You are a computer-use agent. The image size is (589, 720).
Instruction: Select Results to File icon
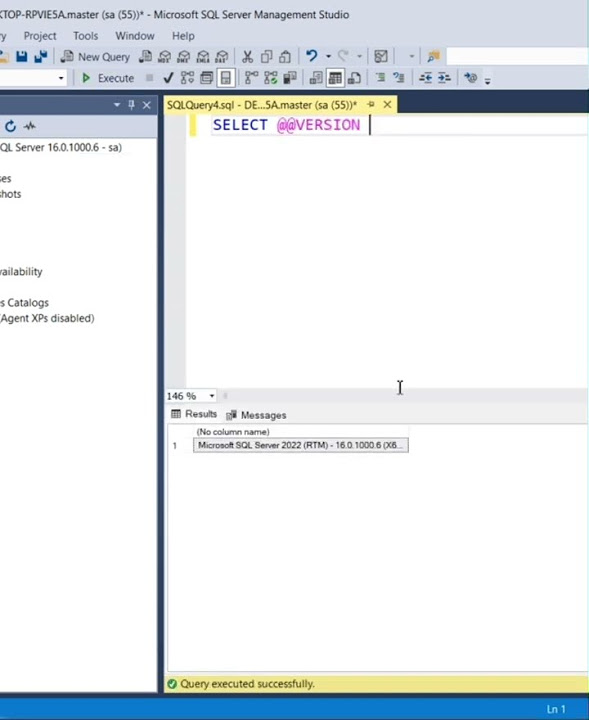[x=354, y=78]
